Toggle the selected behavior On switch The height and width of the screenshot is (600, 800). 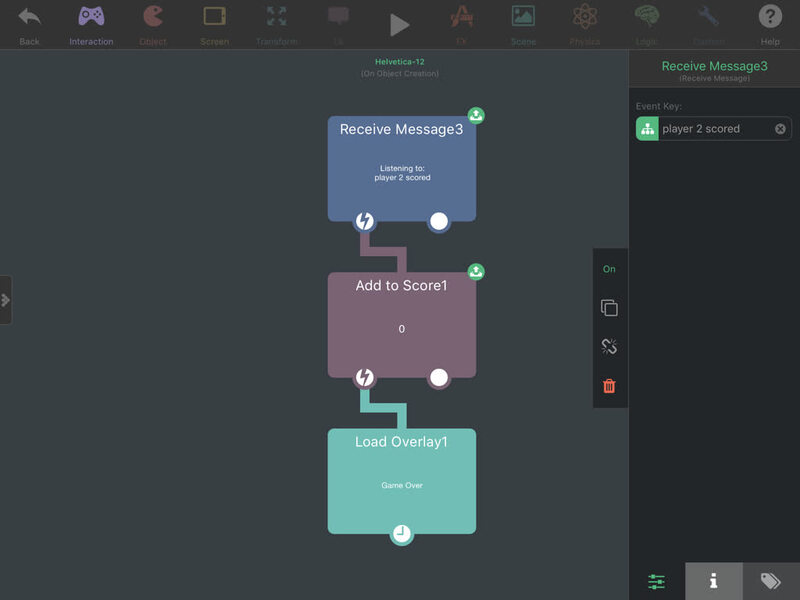609,269
